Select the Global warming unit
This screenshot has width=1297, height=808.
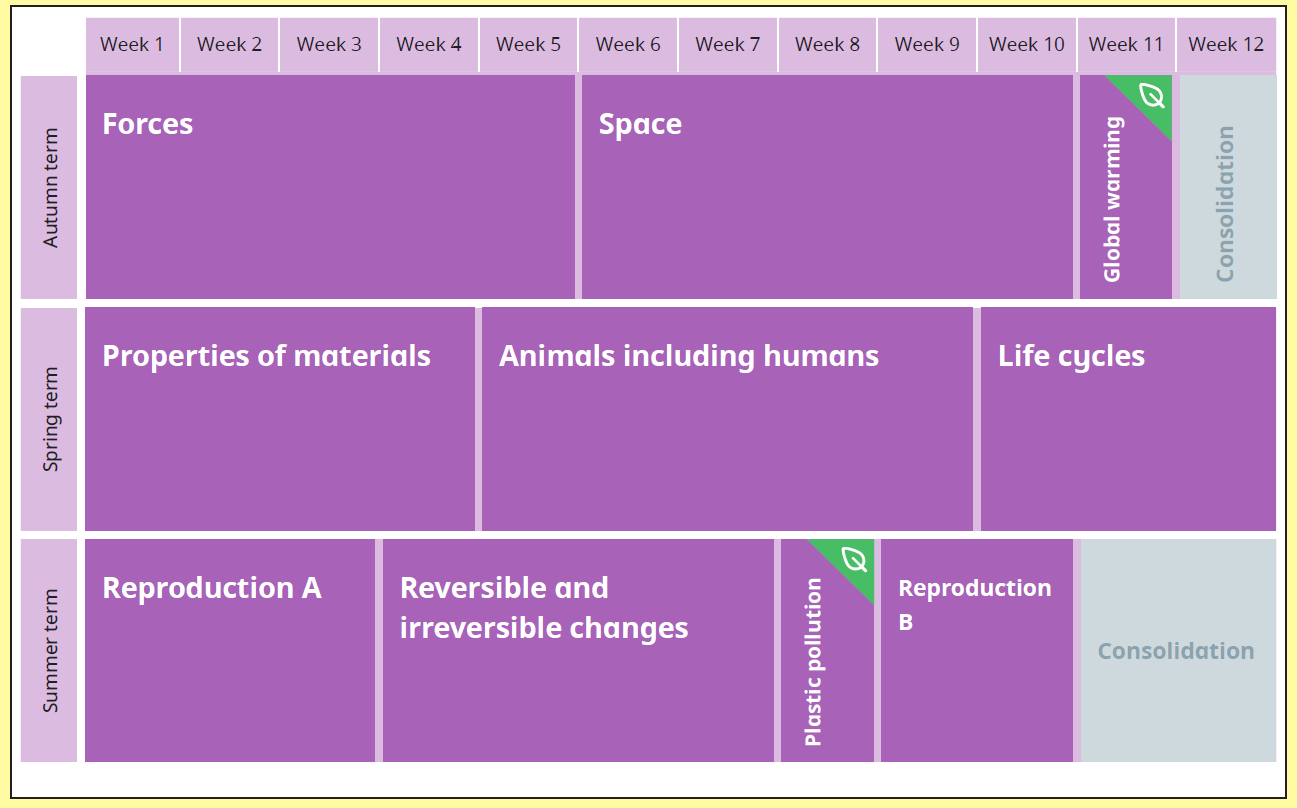click(1125, 187)
